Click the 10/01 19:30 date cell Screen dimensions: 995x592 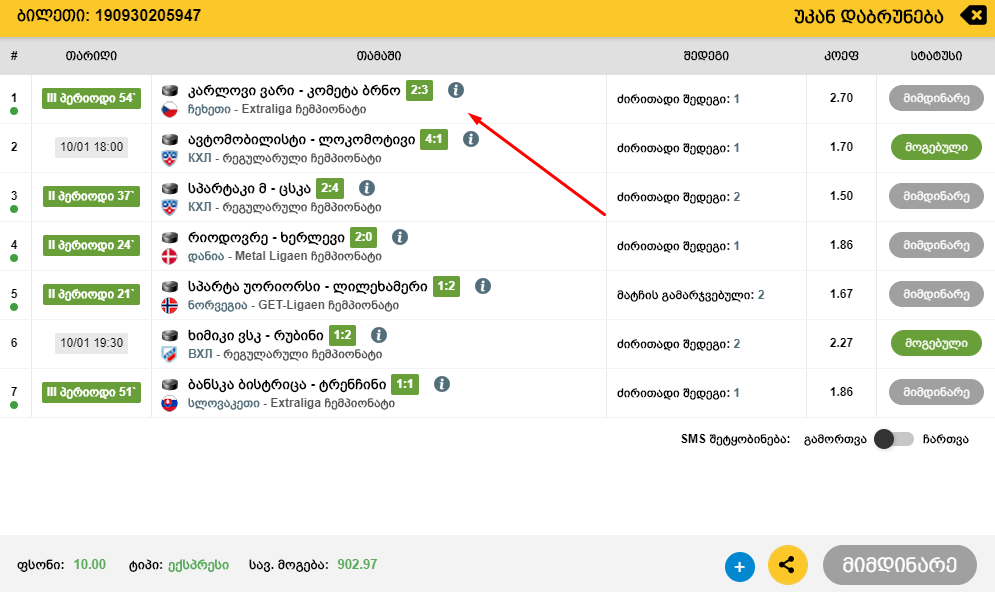pyautogui.click(x=91, y=343)
